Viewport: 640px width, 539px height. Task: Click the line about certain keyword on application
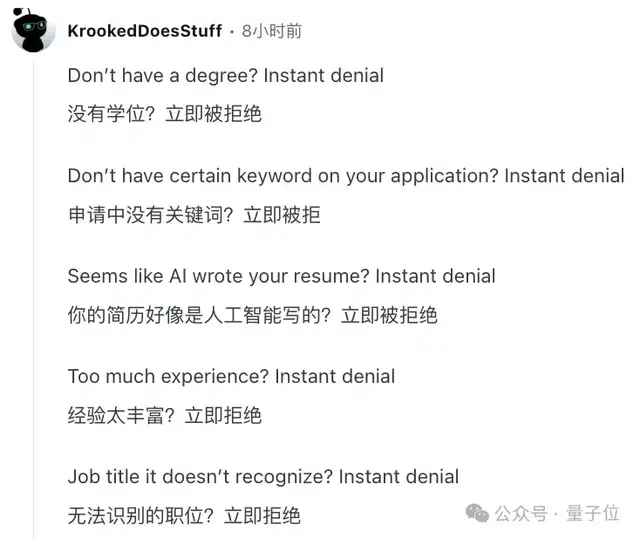[345, 175]
